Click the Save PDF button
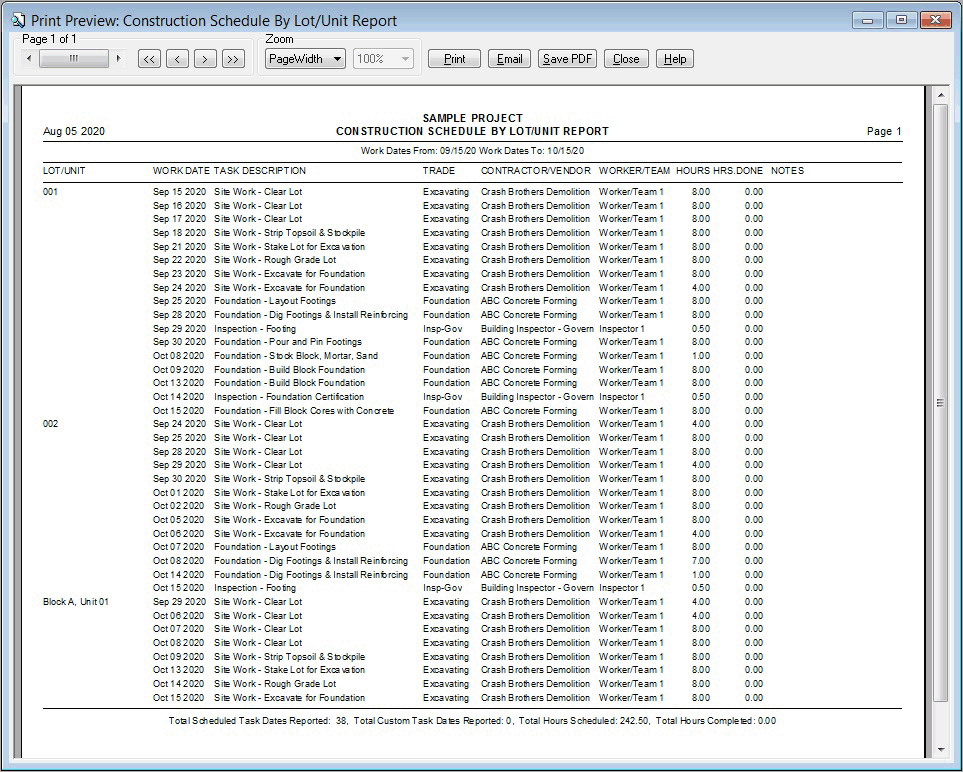 click(567, 59)
